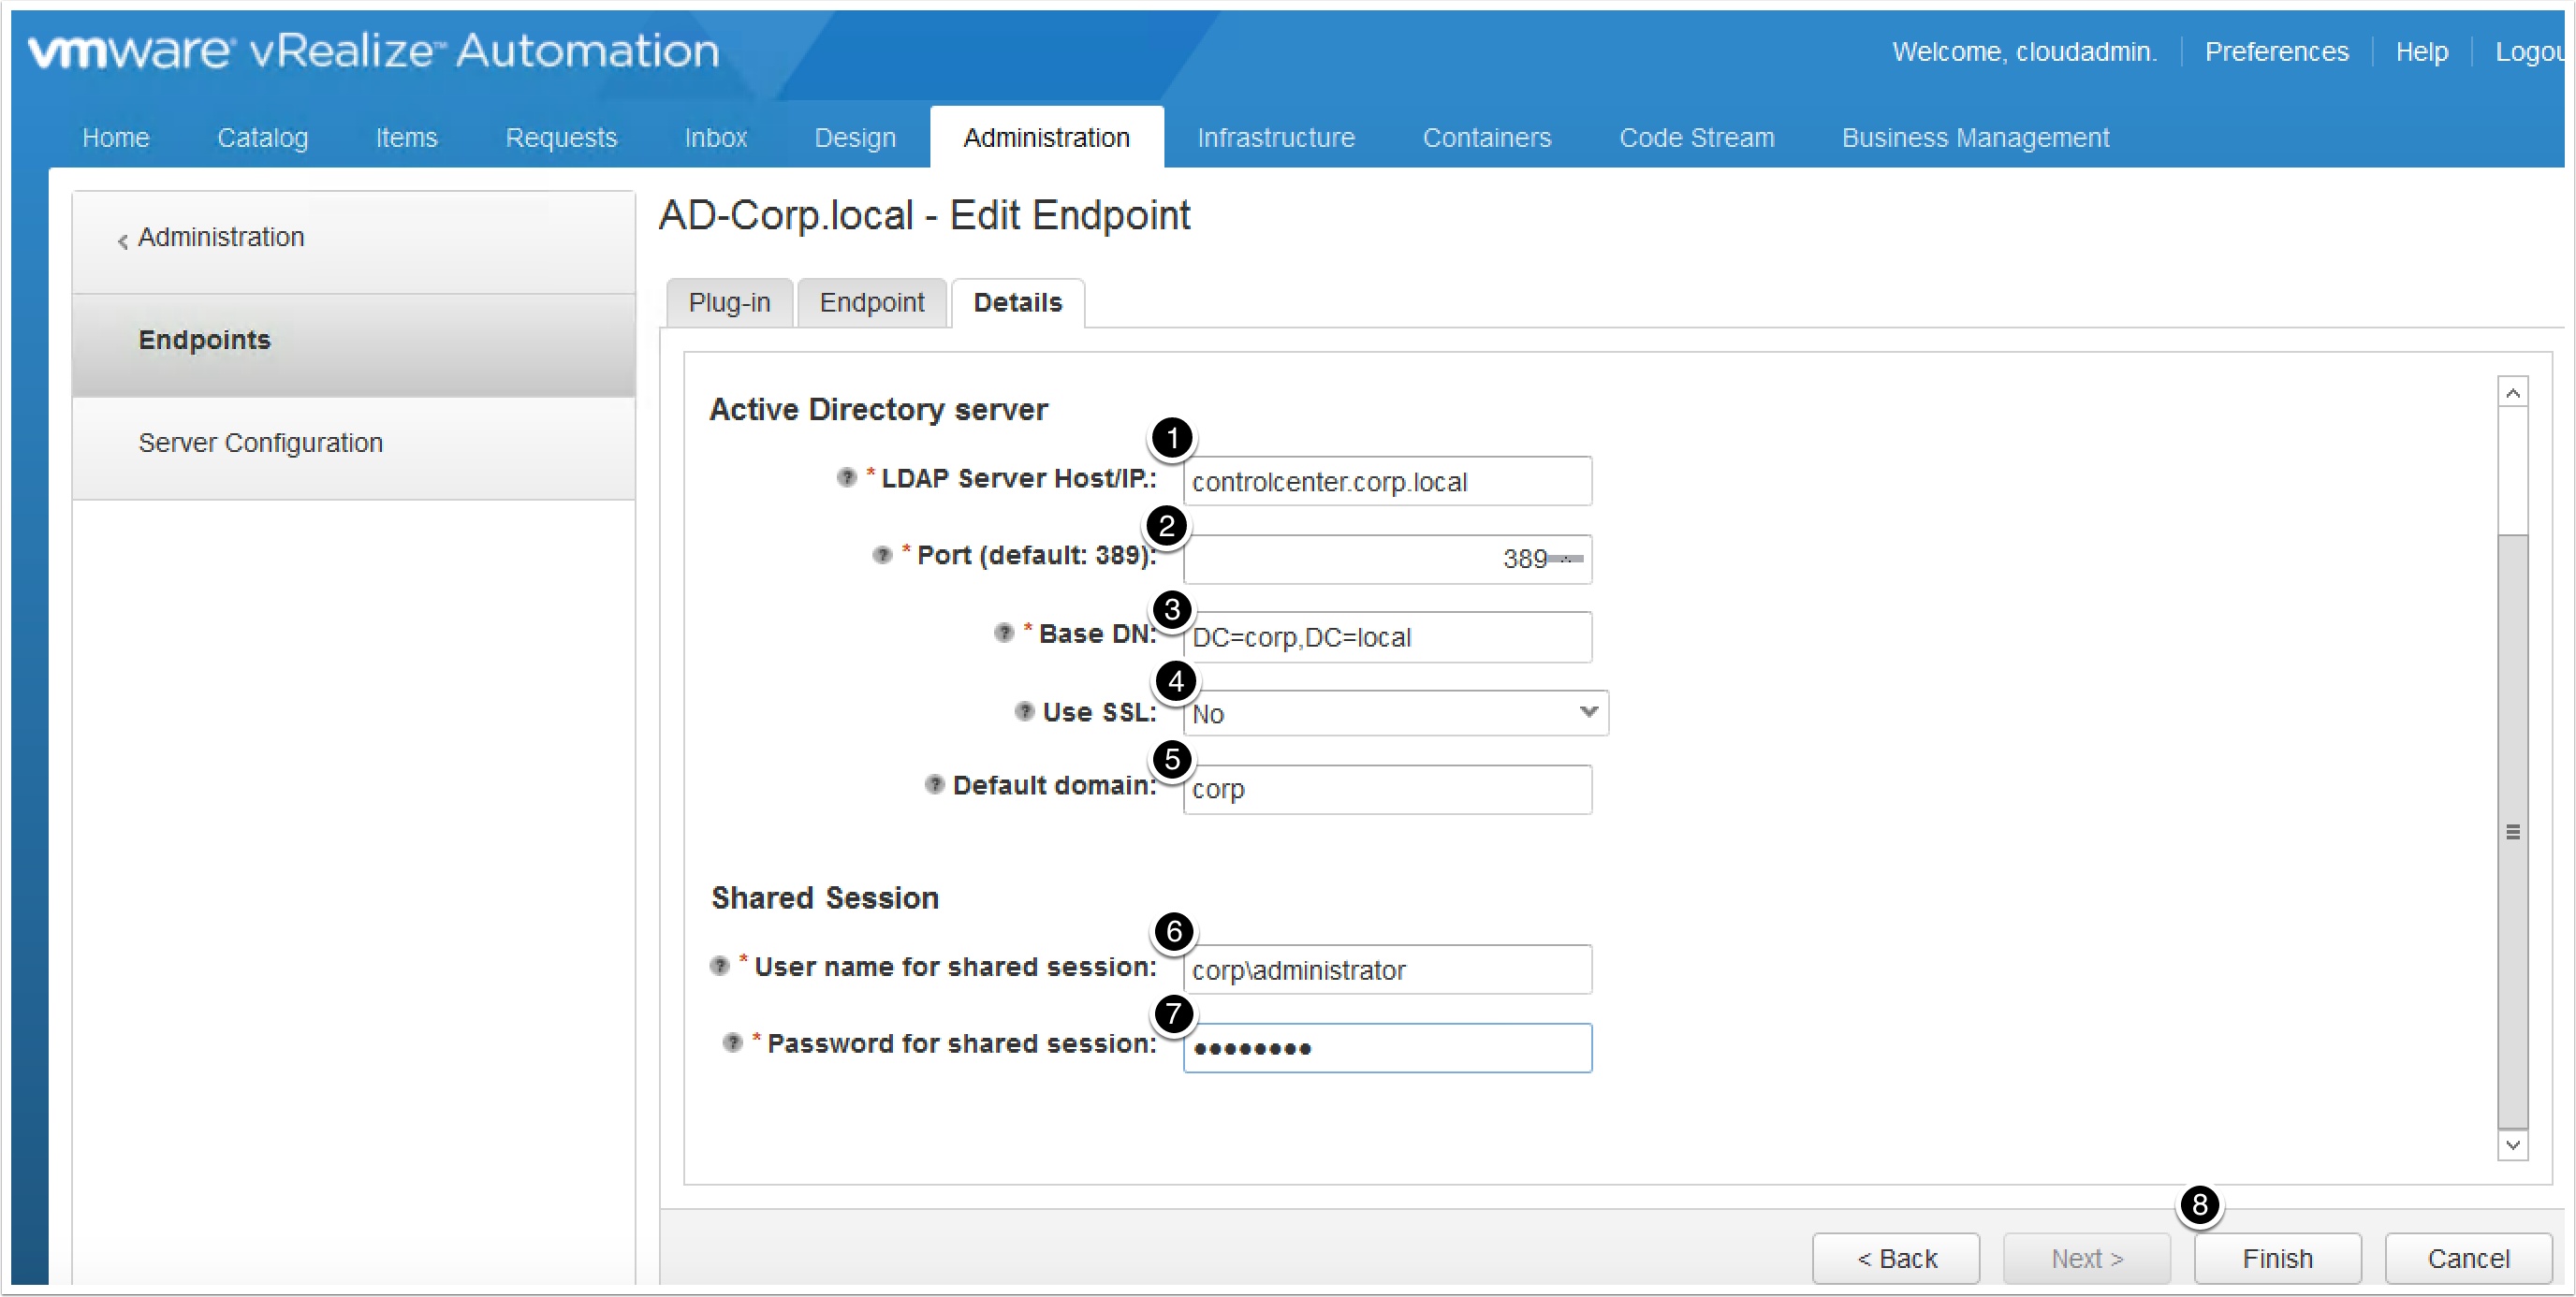2576x1297 pixels.
Task: Click the AD-Corp.local - Edit Endpoint heading
Action: 924,215
